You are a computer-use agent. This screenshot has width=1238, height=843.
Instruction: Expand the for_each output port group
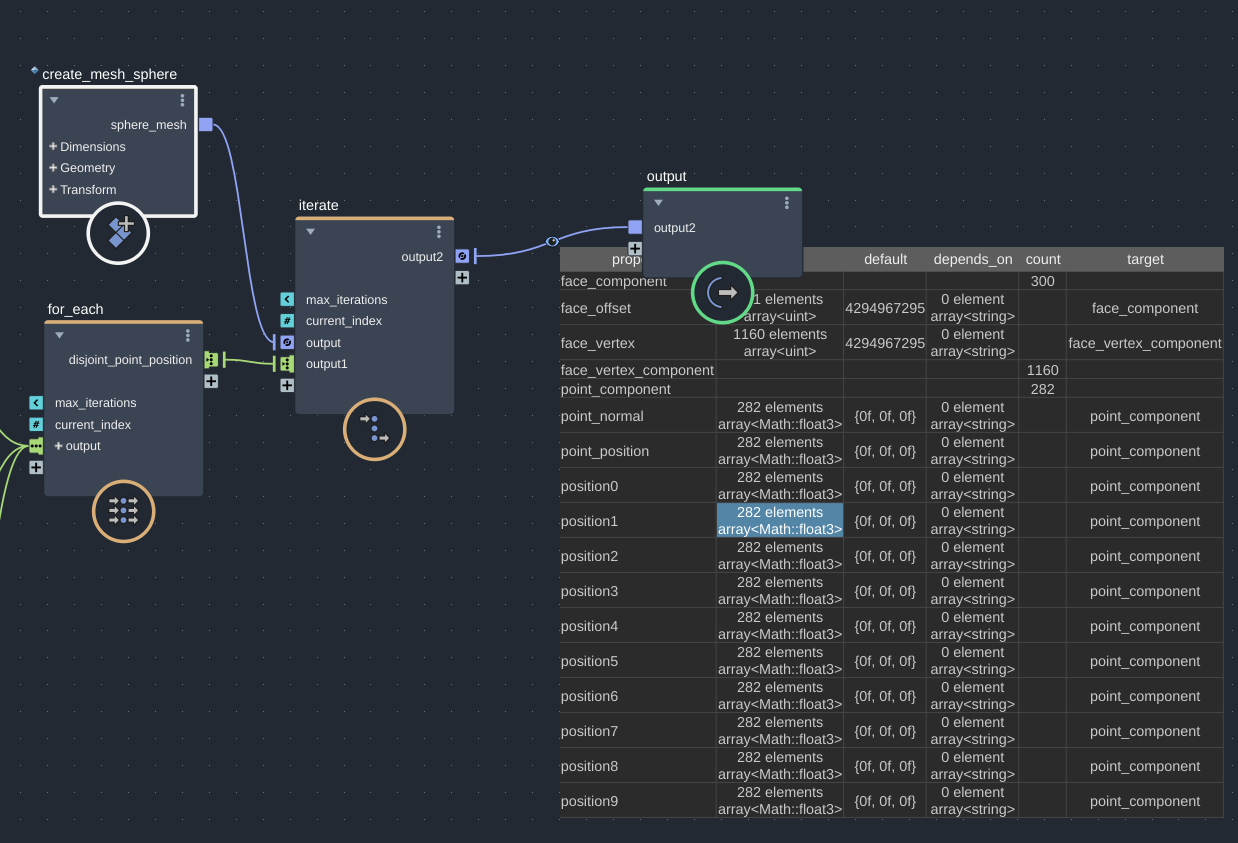[x=59, y=446]
